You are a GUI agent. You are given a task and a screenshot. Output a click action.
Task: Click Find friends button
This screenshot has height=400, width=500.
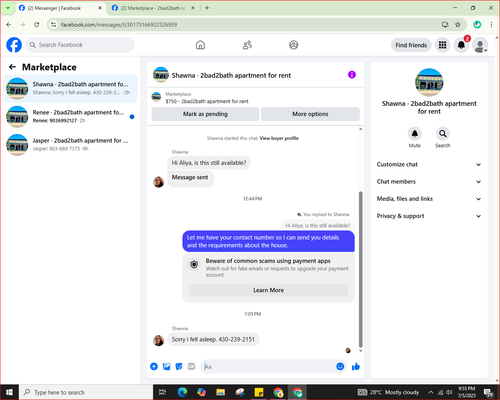(411, 45)
